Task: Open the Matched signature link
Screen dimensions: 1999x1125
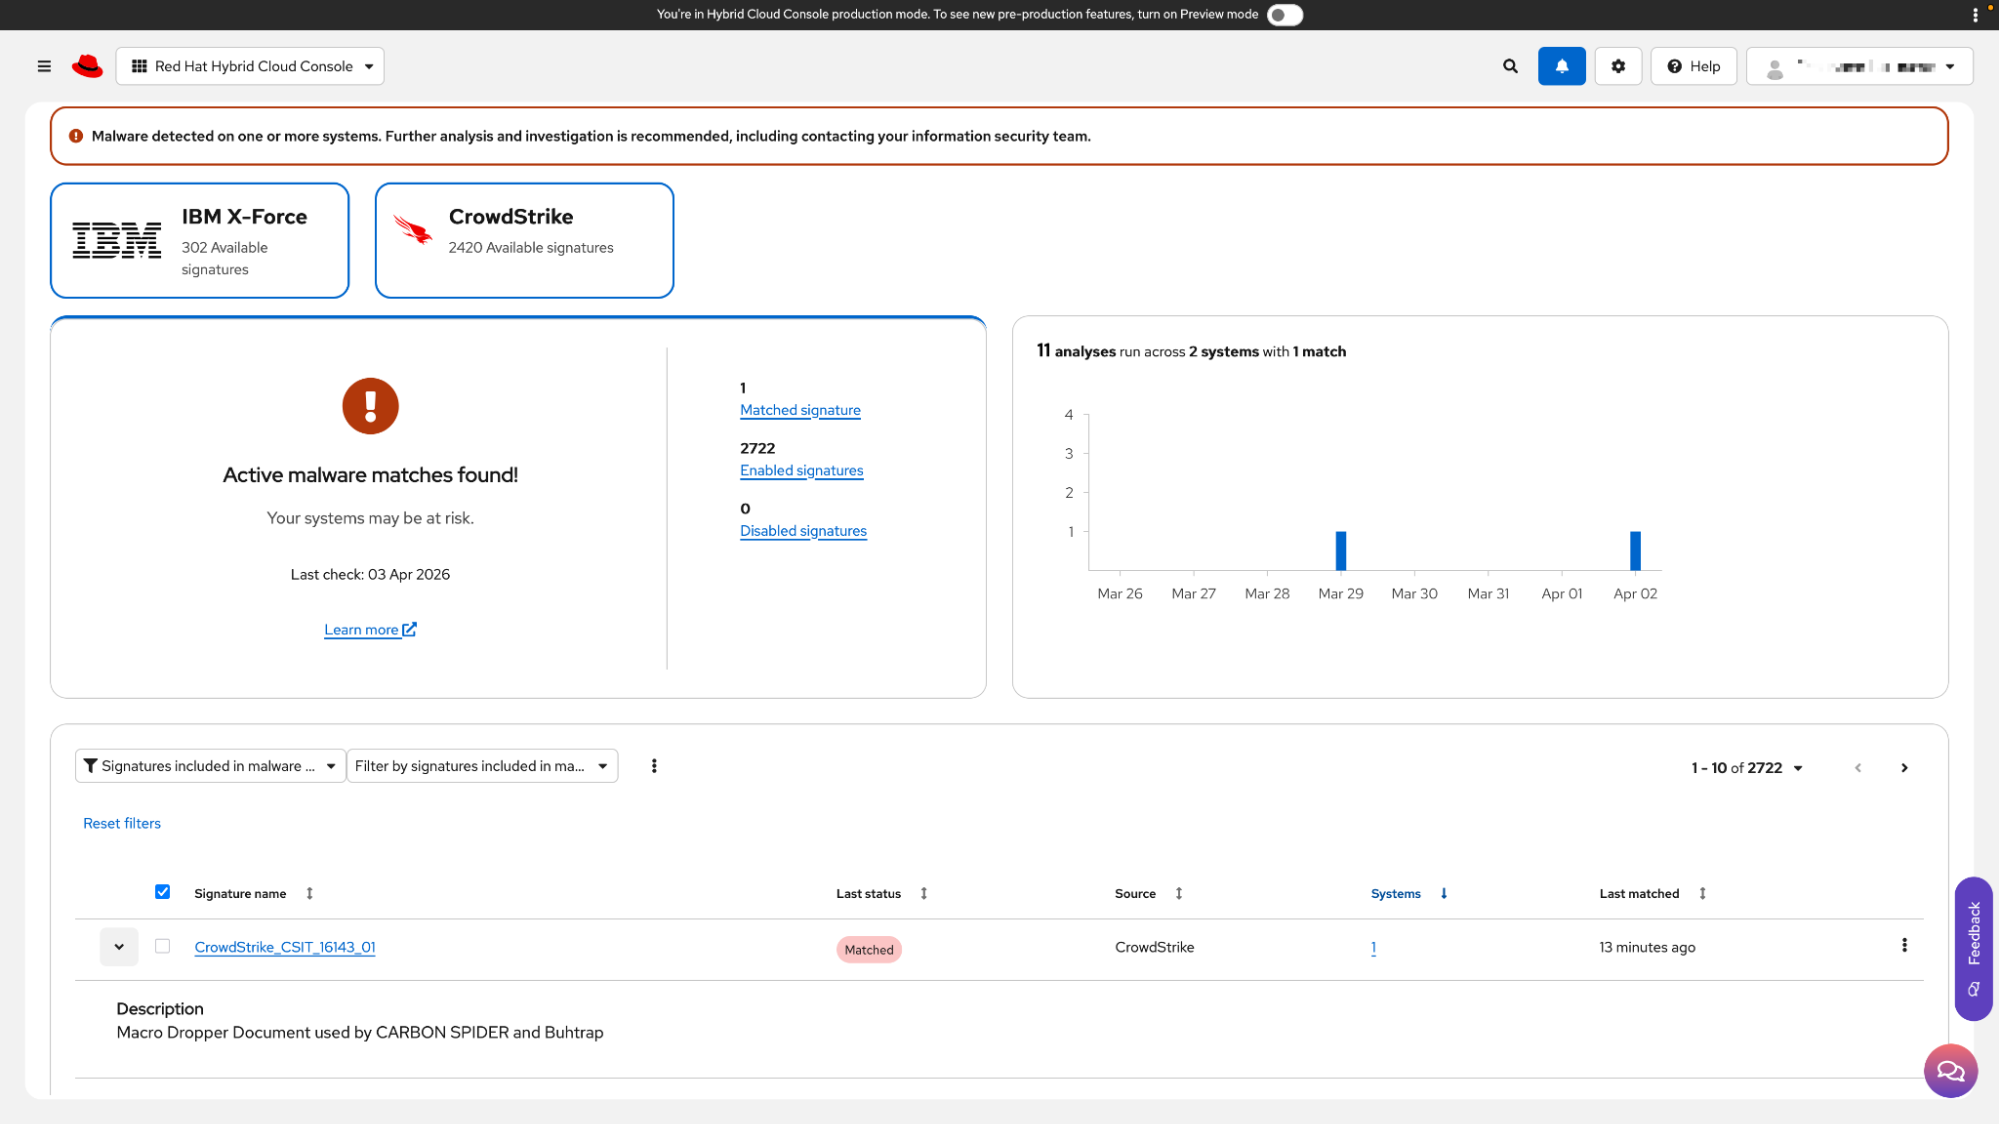Action: pos(800,410)
